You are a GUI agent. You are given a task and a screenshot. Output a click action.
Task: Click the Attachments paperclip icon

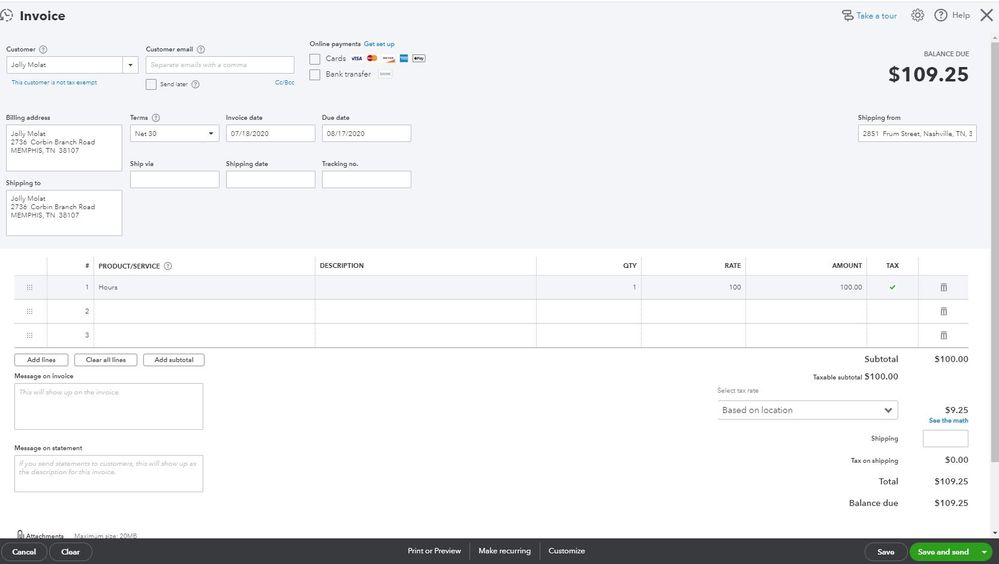20,534
